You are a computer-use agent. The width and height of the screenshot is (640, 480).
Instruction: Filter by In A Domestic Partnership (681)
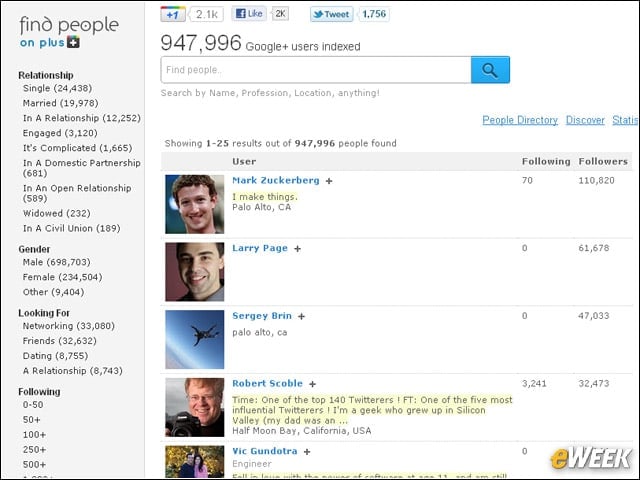[x=82, y=168]
